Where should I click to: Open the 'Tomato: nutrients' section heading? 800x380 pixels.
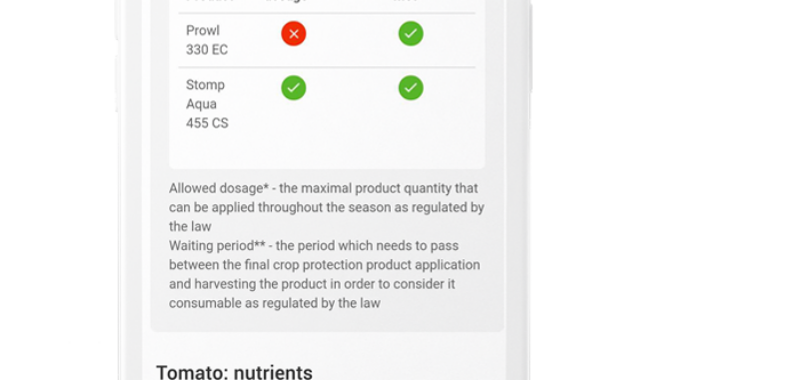tap(234, 372)
